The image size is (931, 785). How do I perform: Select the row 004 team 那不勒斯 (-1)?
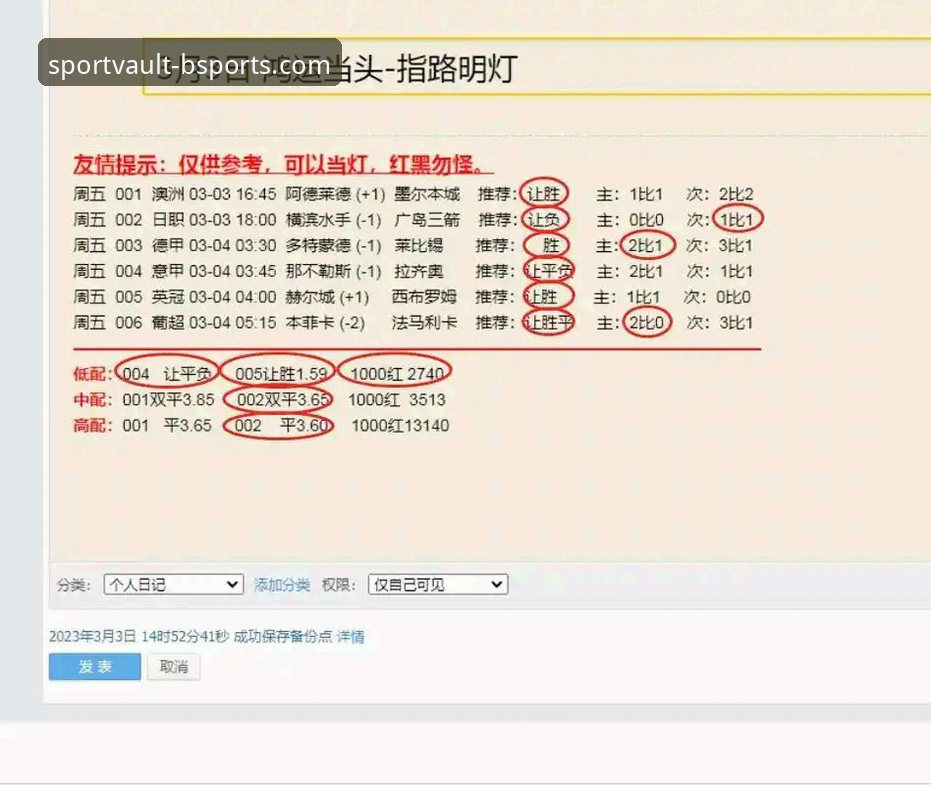(333, 271)
